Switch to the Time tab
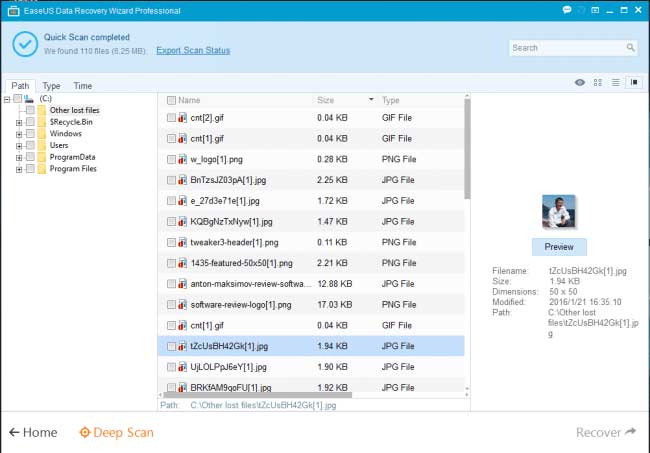This screenshot has width=650, height=453. [x=82, y=86]
